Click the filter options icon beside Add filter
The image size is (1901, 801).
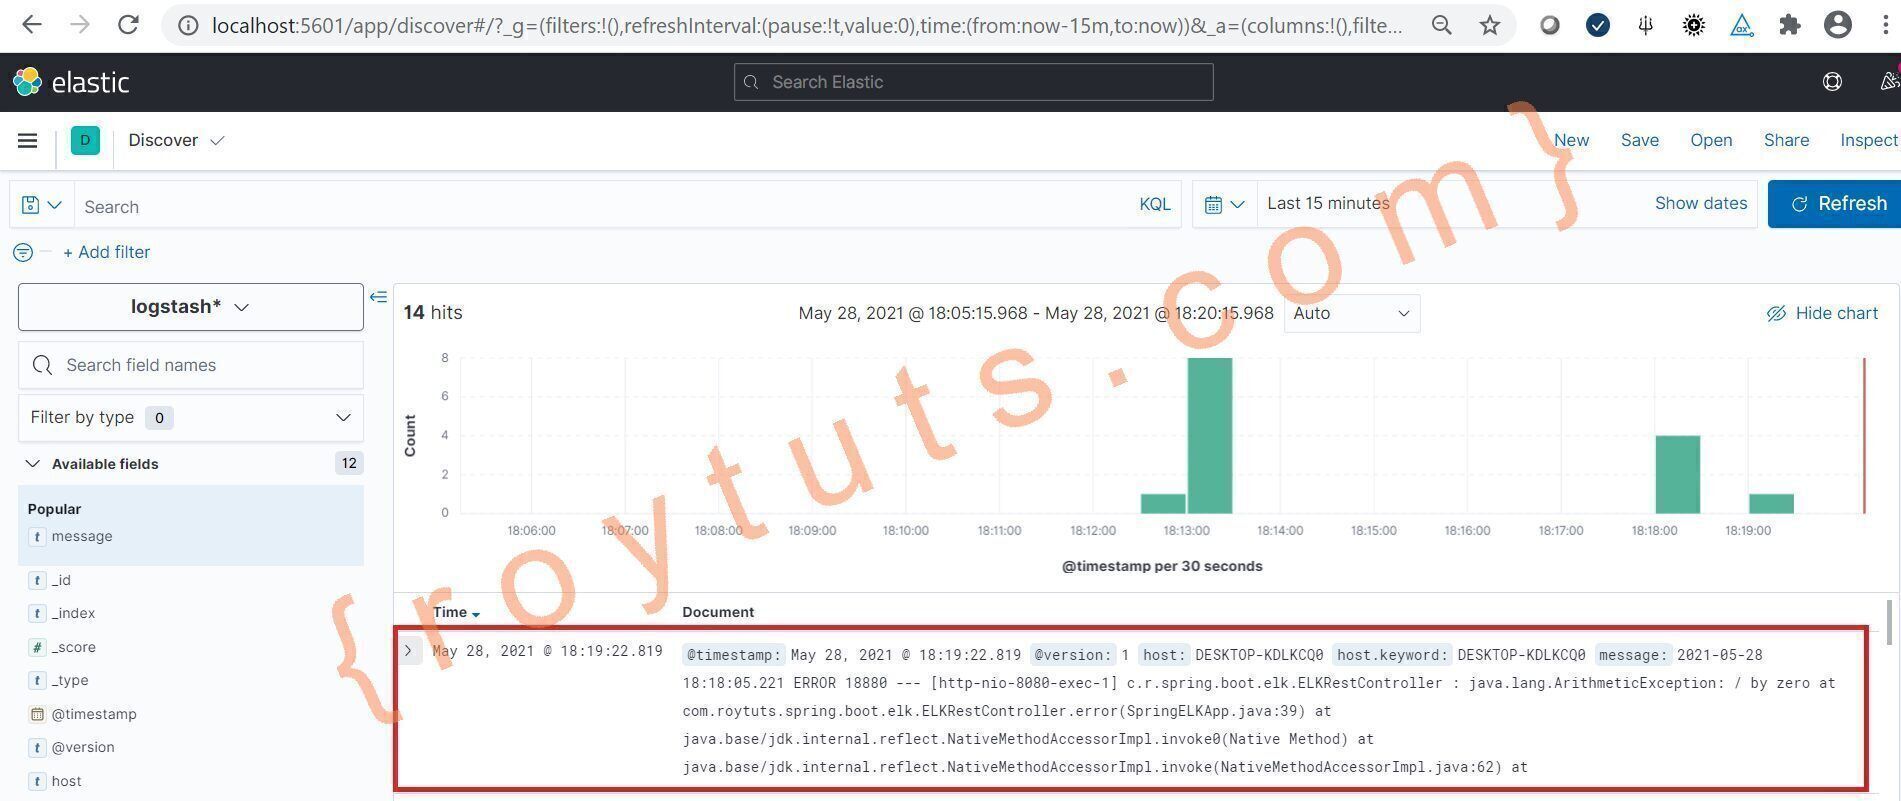point(23,253)
